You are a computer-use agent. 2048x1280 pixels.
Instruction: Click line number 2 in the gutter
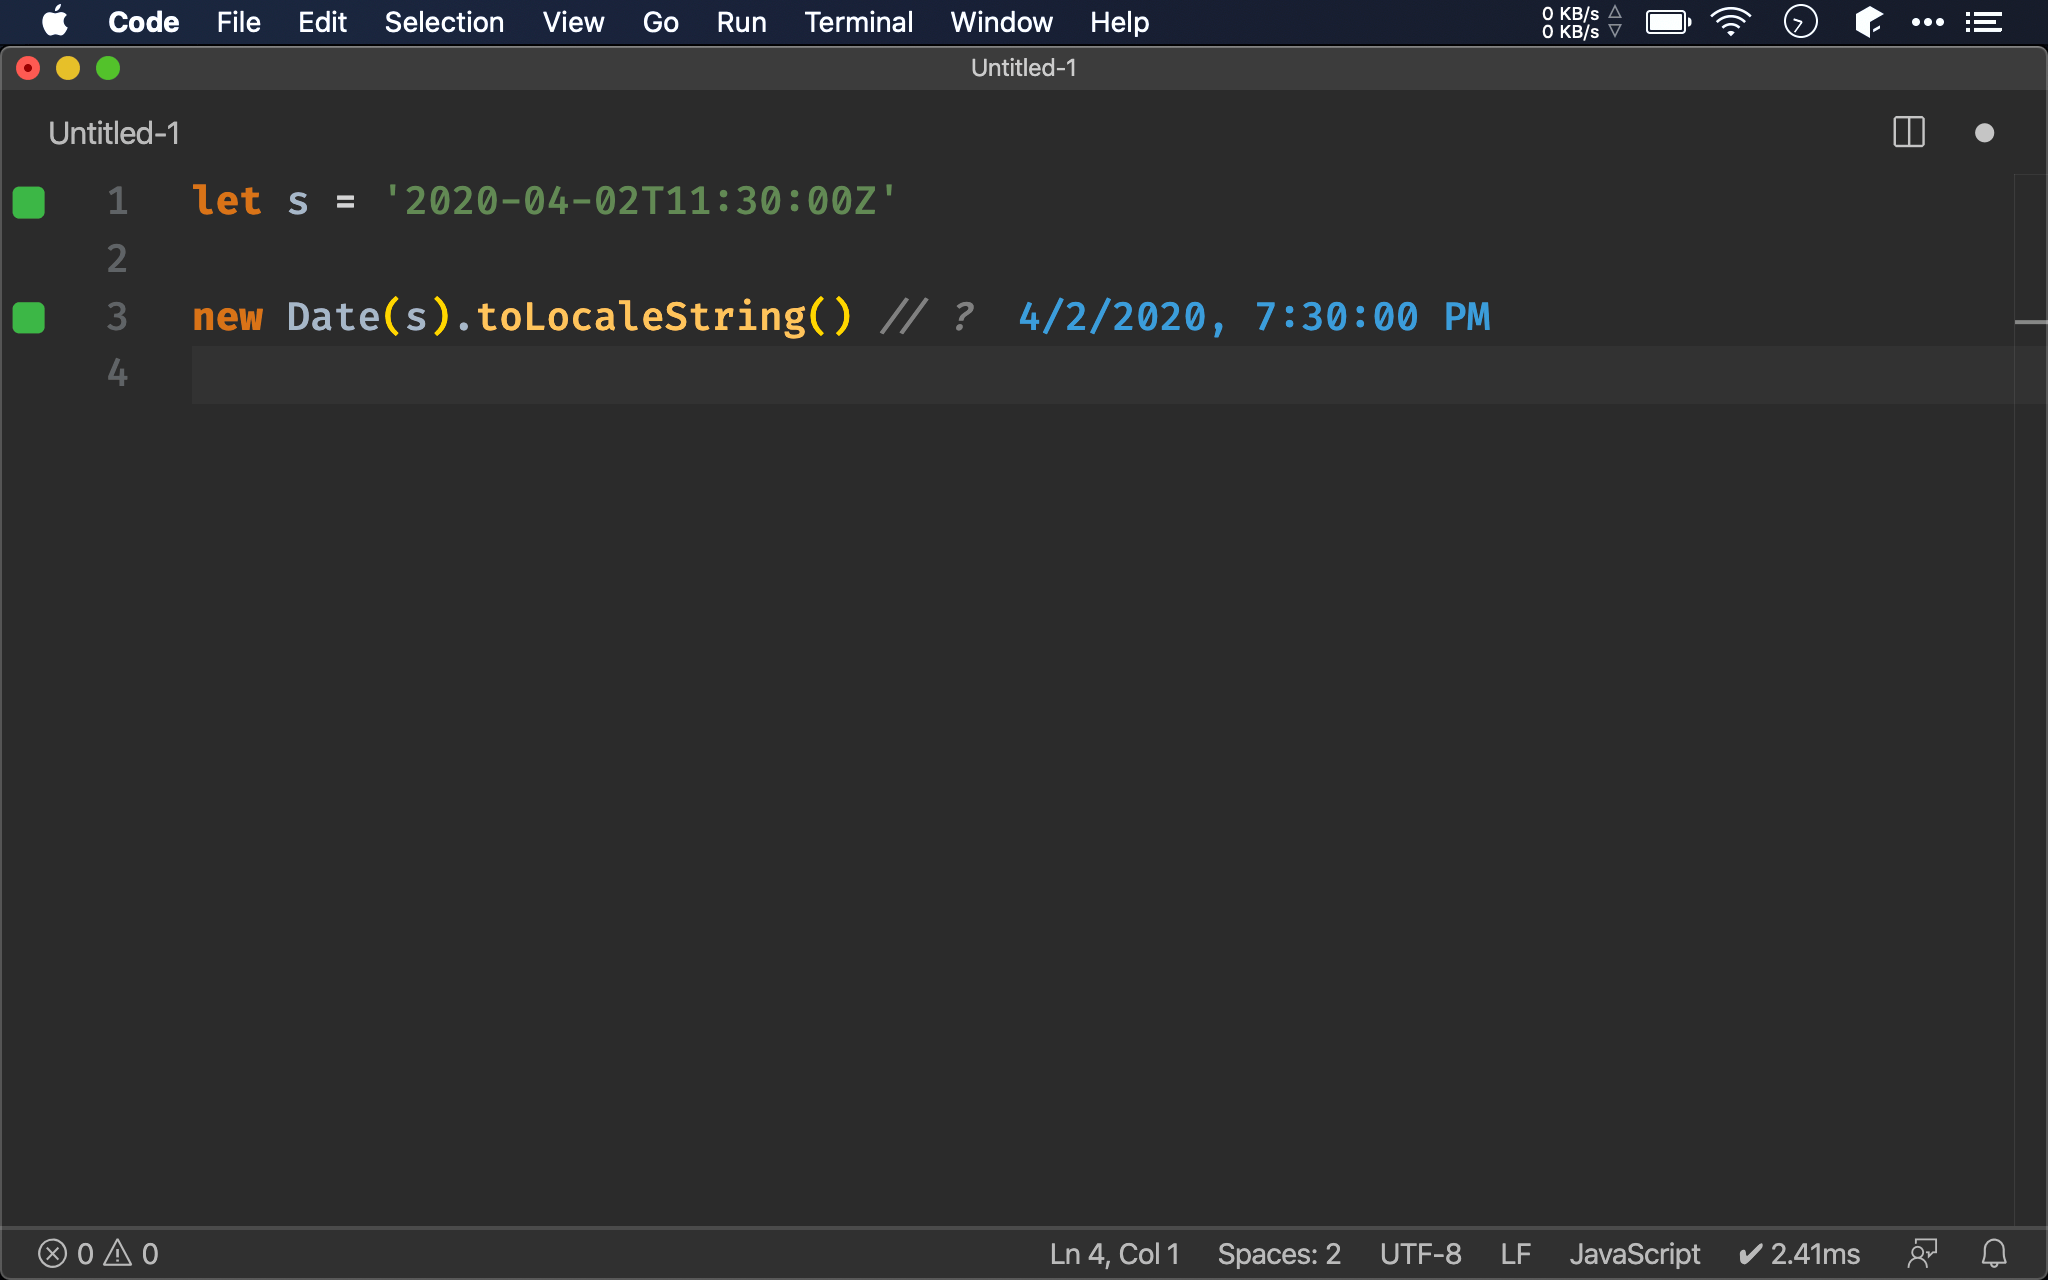coord(117,259)
